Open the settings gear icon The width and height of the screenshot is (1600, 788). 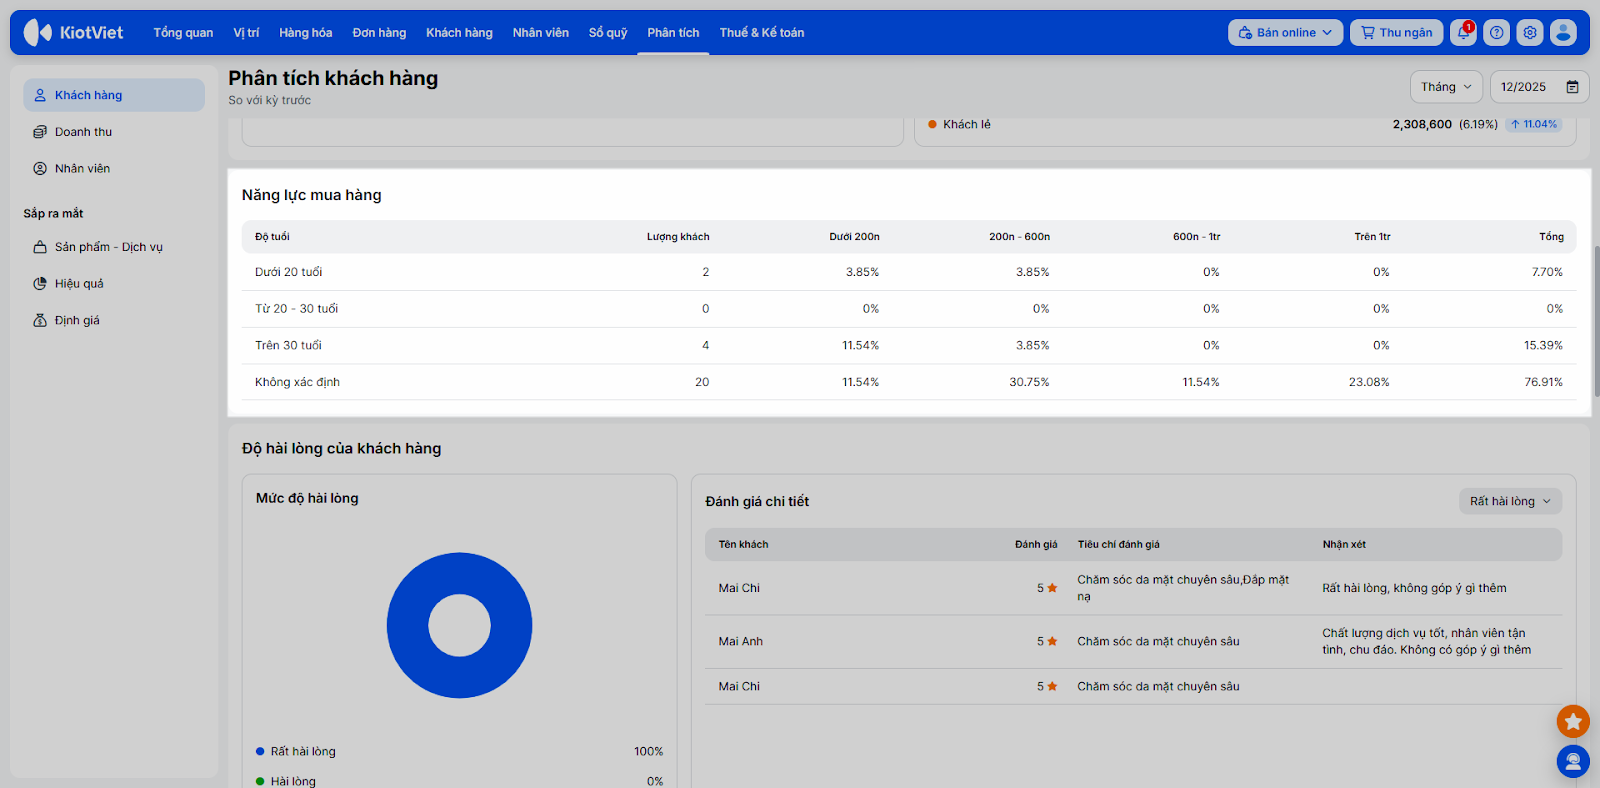pyautogui.click(x=1529, y=33)
